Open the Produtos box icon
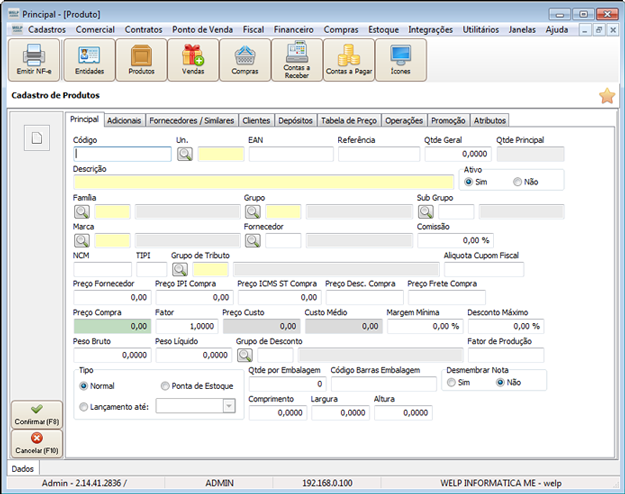 pyautogui.click(x=141, y=60)
